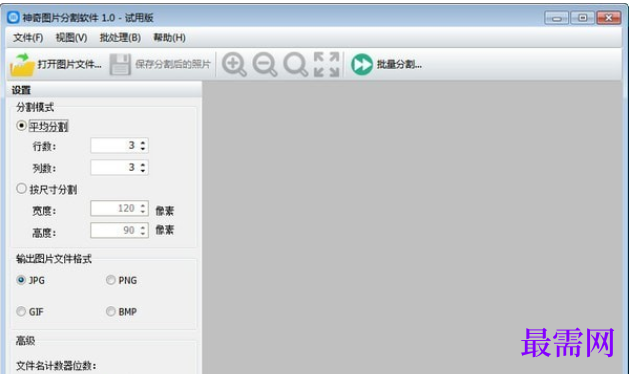
Task: Click the 打开图片文件... button label
Action: pos(69,64)
